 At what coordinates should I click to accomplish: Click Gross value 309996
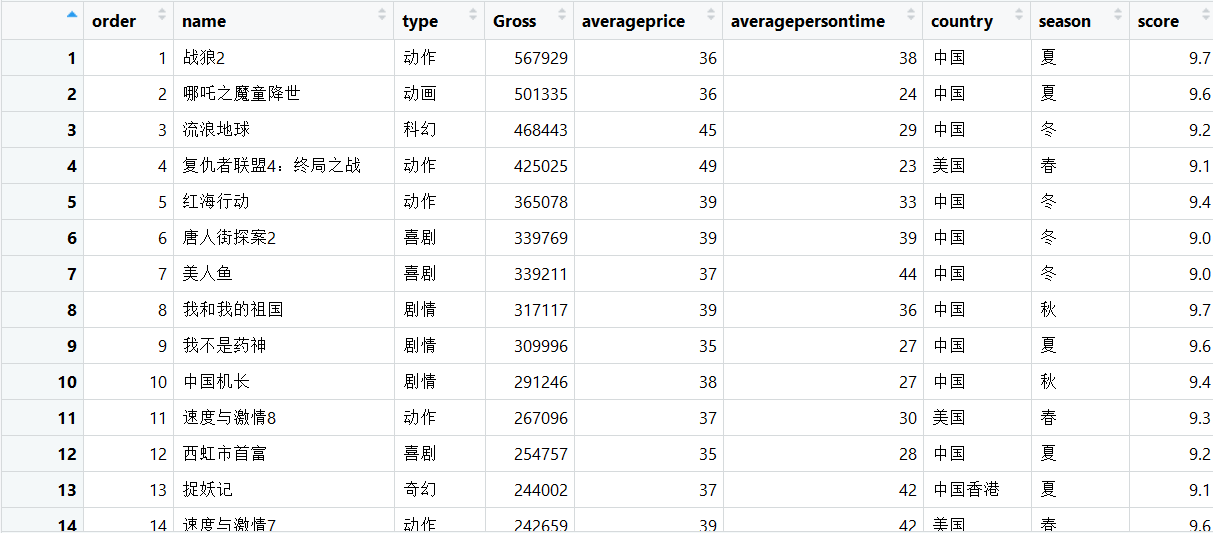click(x=541, y=346)
